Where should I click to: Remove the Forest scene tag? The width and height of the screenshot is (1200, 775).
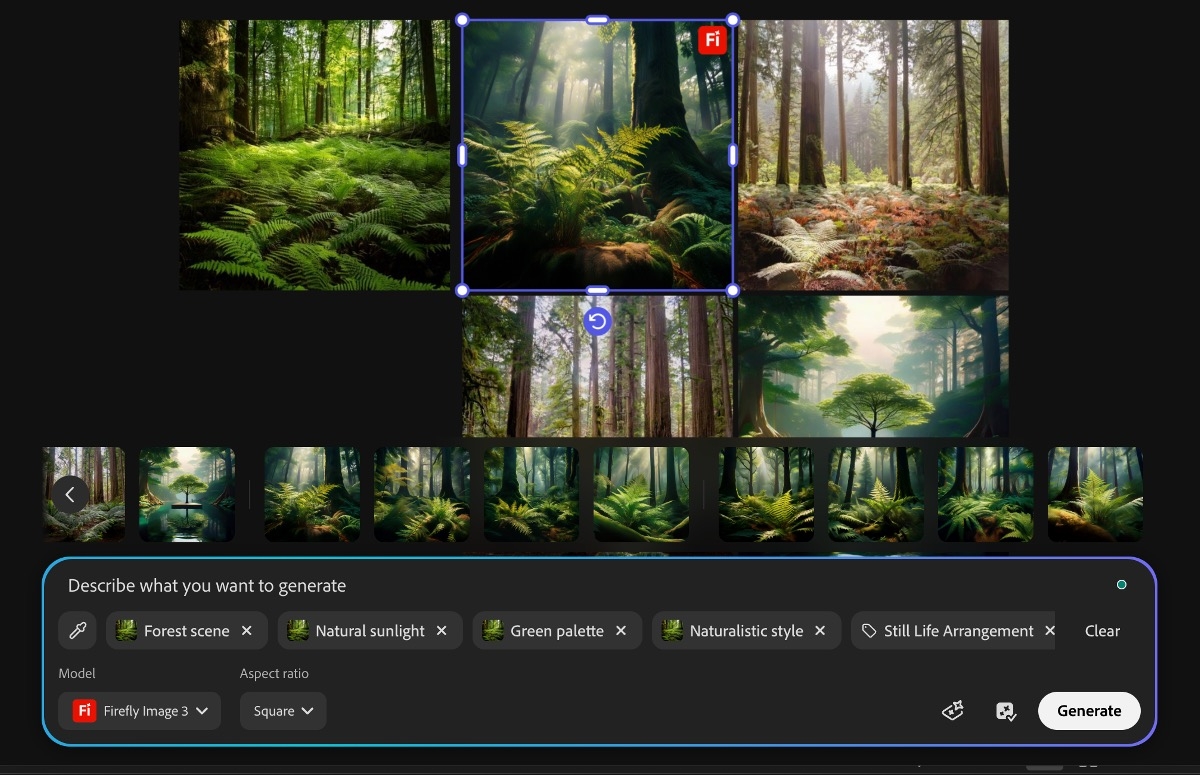(x=247, y=631)
